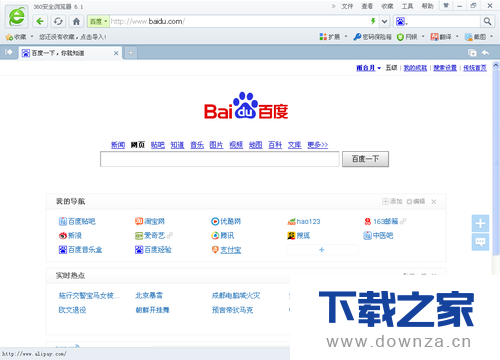Click the 360 browser logo icon
This screenshot has height=360, width=500.
pos(17,16)
